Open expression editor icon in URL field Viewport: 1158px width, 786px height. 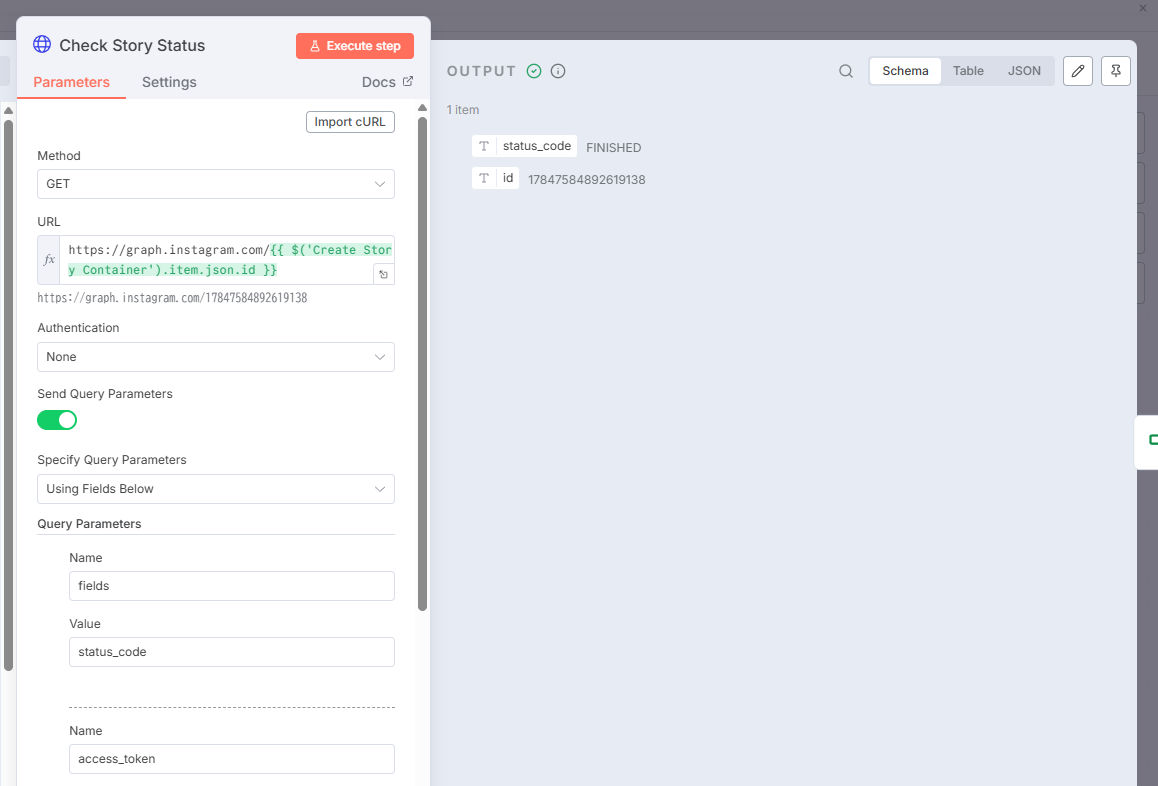(x=383, y=274)
